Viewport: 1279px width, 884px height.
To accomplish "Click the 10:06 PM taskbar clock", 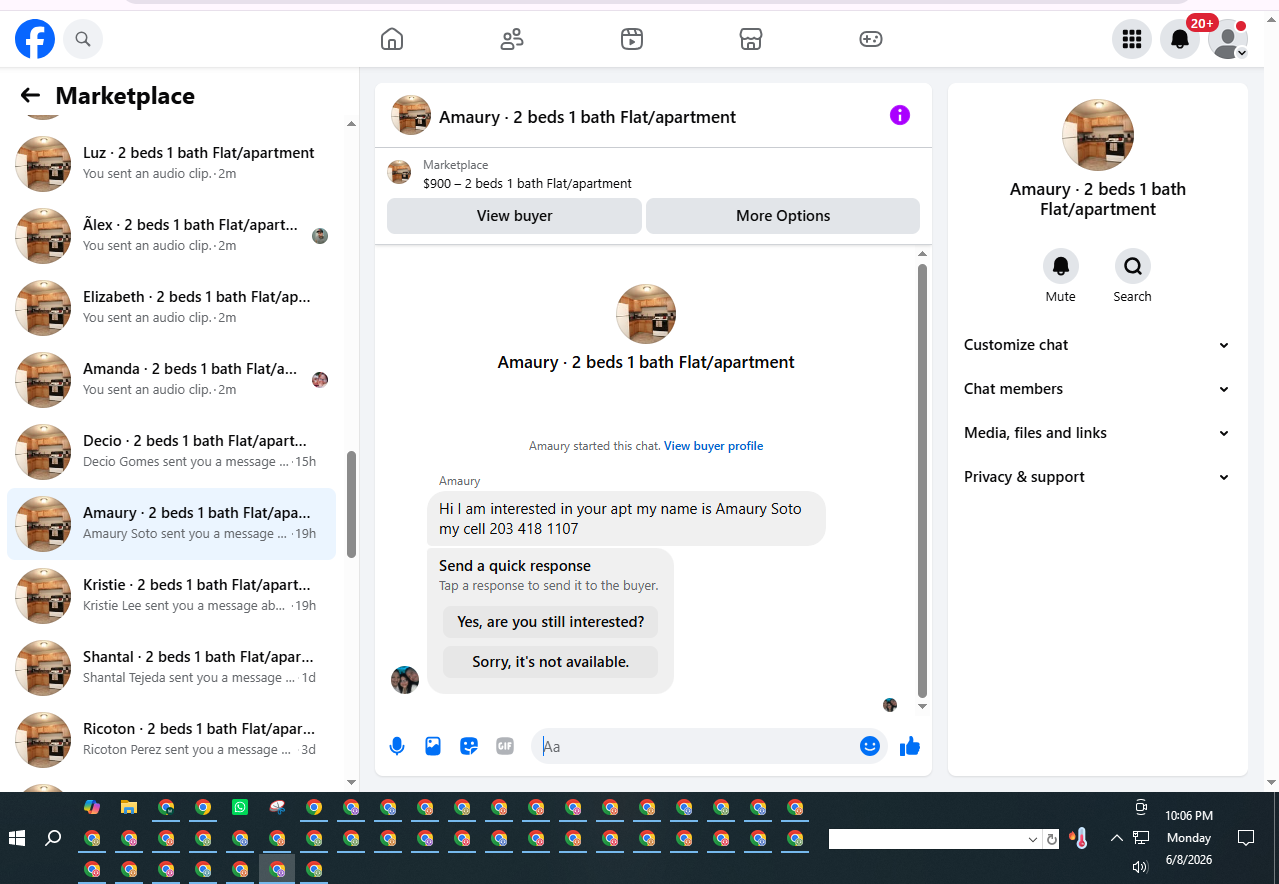I will tap(1189, 816).
